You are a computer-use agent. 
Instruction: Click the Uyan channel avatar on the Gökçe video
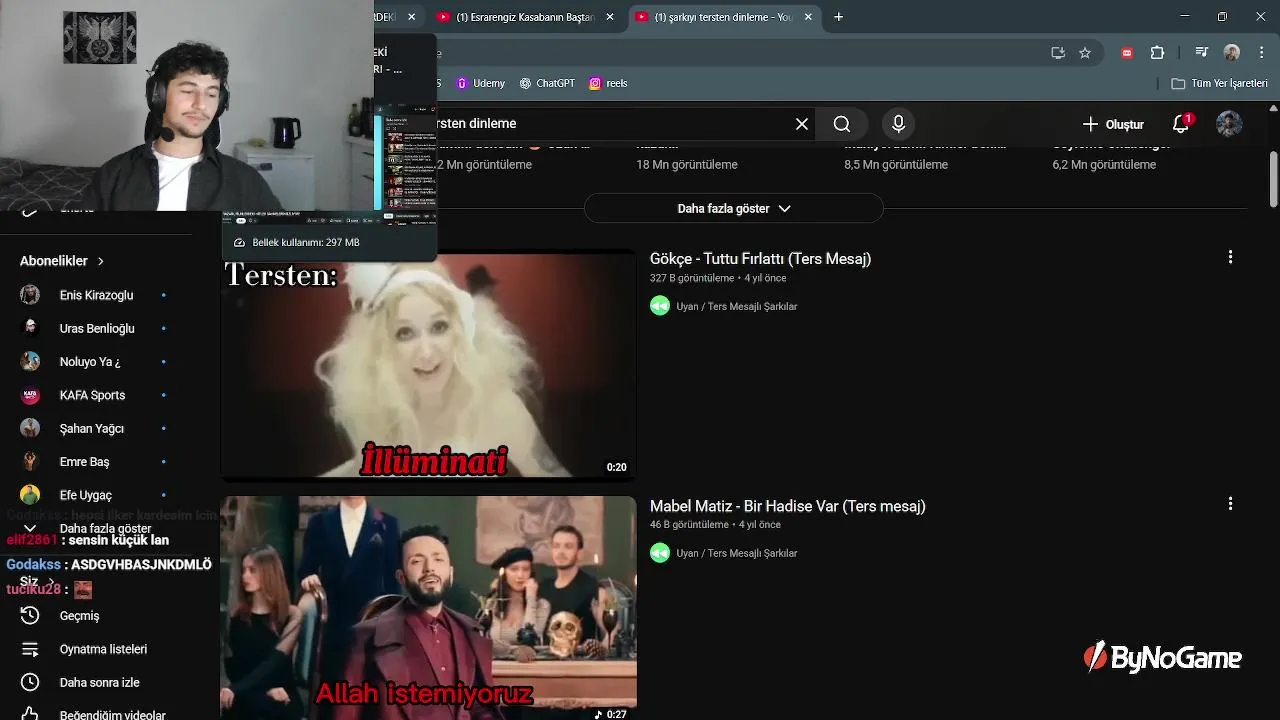click(660, 306)
